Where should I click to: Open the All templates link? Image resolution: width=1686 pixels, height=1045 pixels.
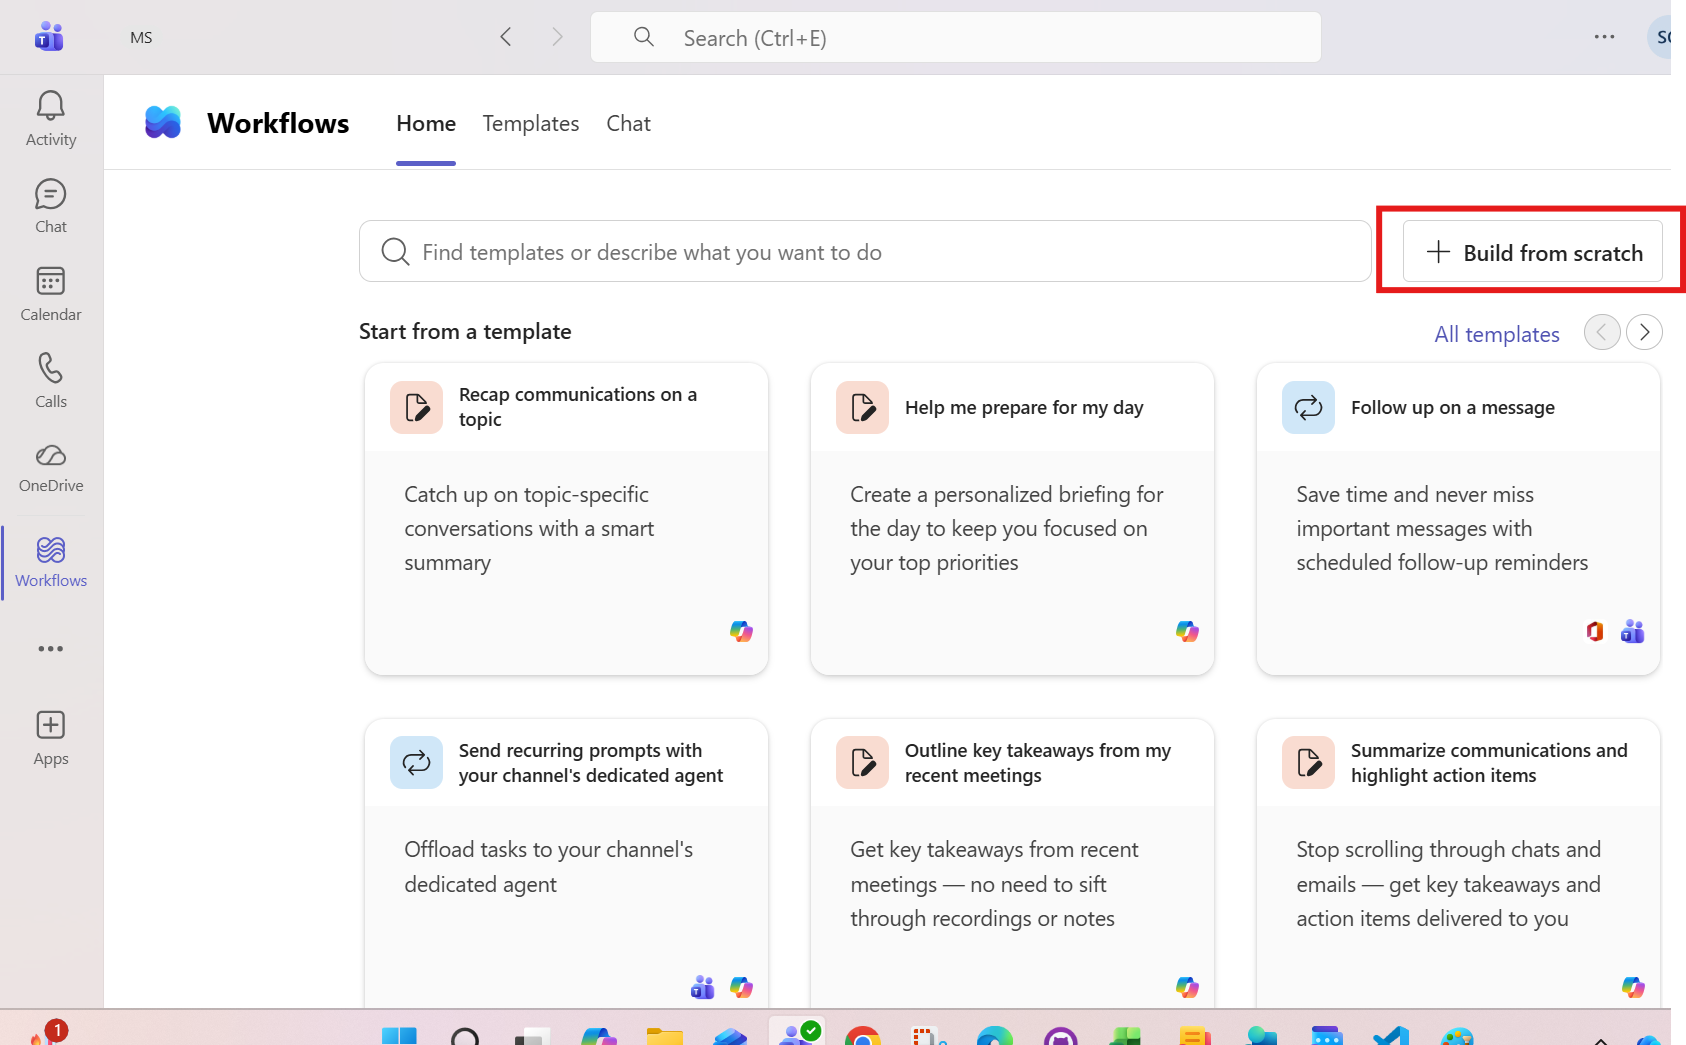click(1497, 334)
